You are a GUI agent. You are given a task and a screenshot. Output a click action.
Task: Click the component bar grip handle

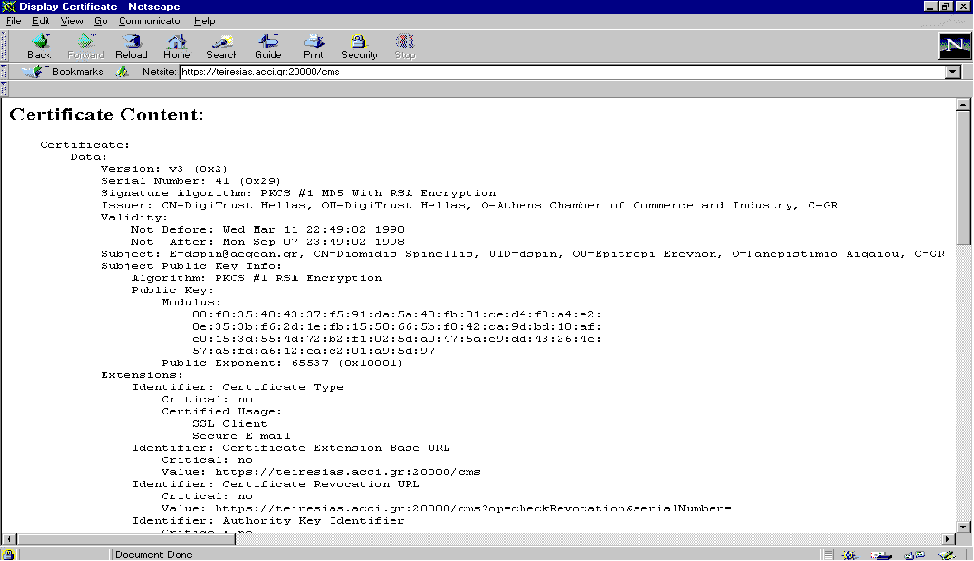point(828,554)
